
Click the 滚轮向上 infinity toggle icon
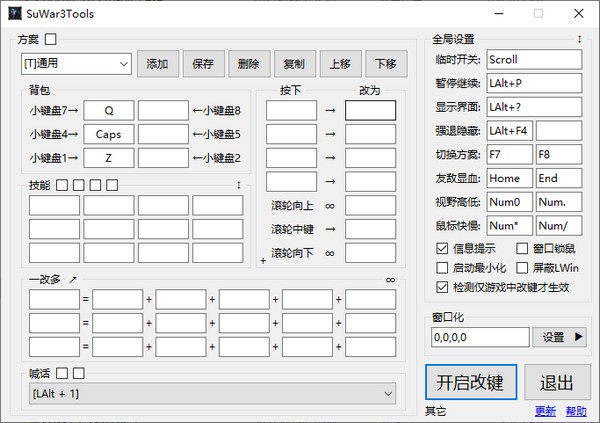click(330, 206)
